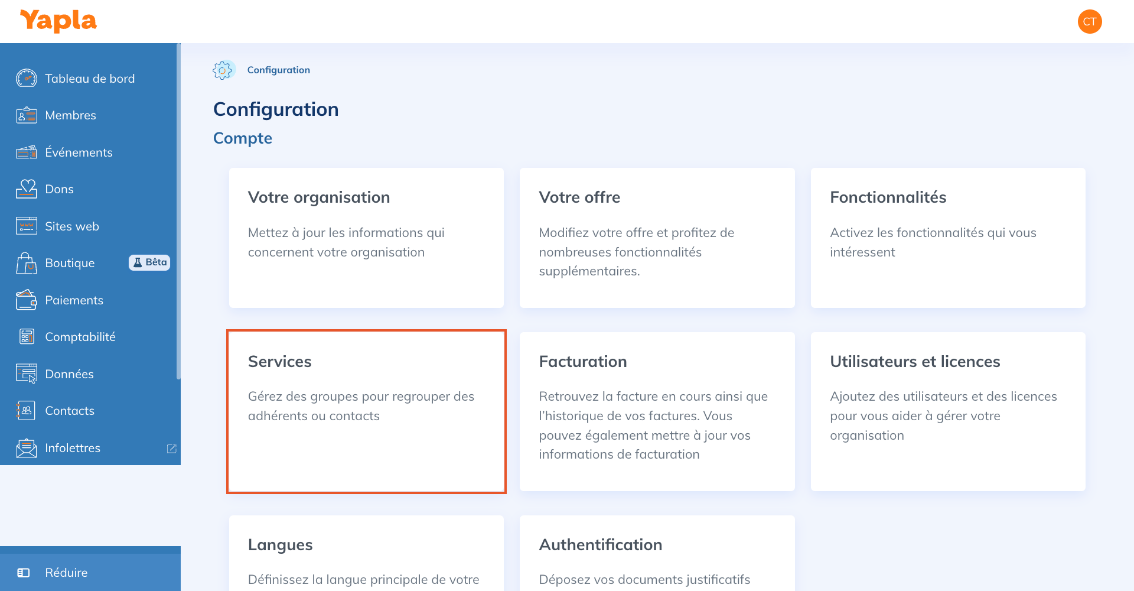Click text 'Ajoutez des utilisateurs et des licences'

point(943,396)
